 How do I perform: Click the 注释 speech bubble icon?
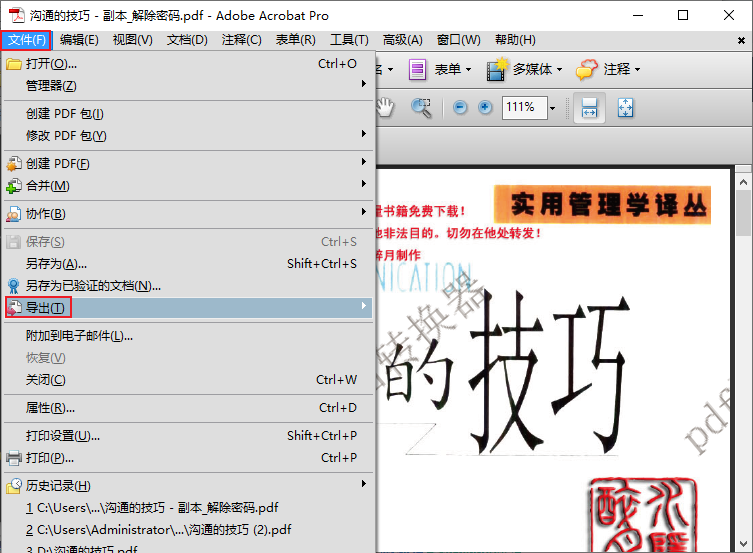pyautogui.click(x=586, y=70)
